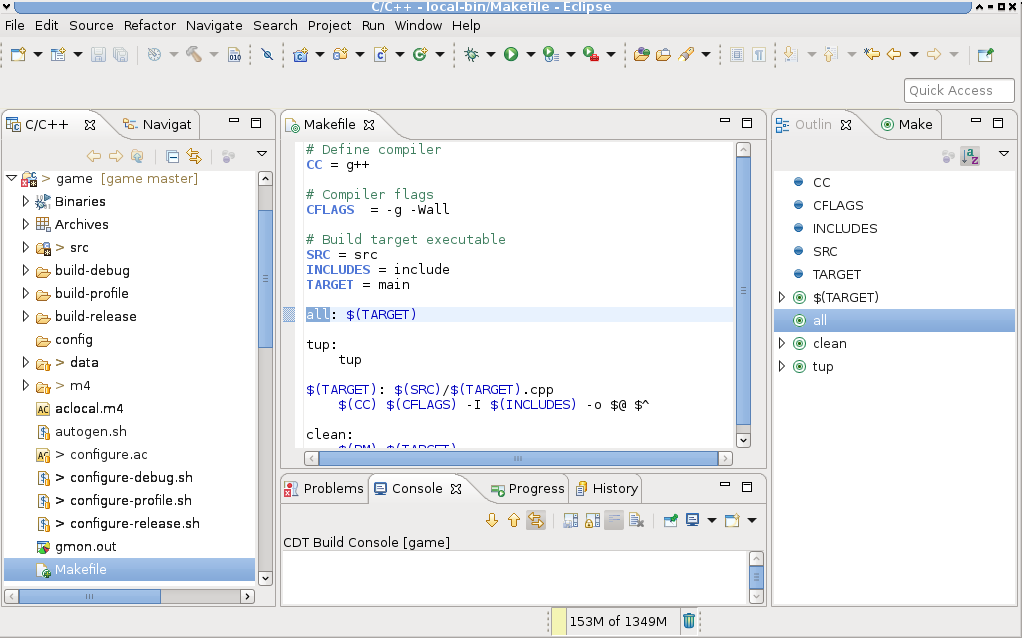Click the Open Type folder icon

coord(642,54)
